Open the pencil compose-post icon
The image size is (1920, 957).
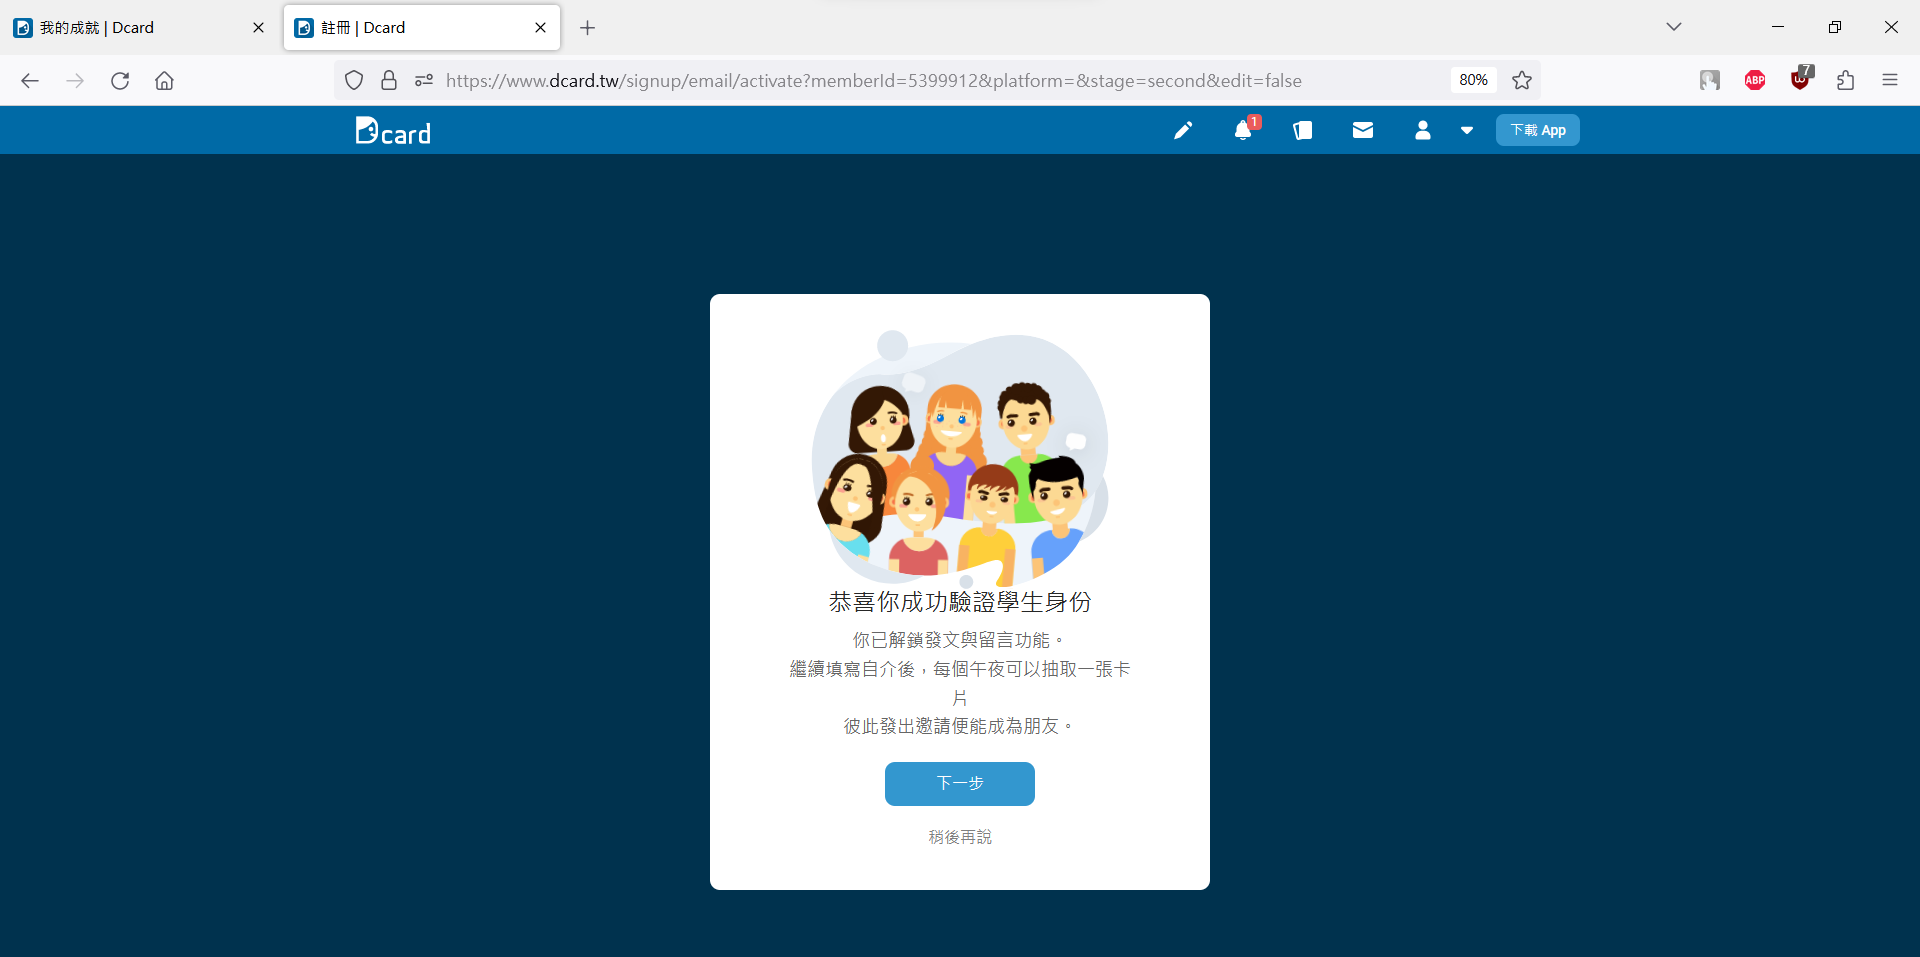pyautogui.click(x=1183, y=130)
